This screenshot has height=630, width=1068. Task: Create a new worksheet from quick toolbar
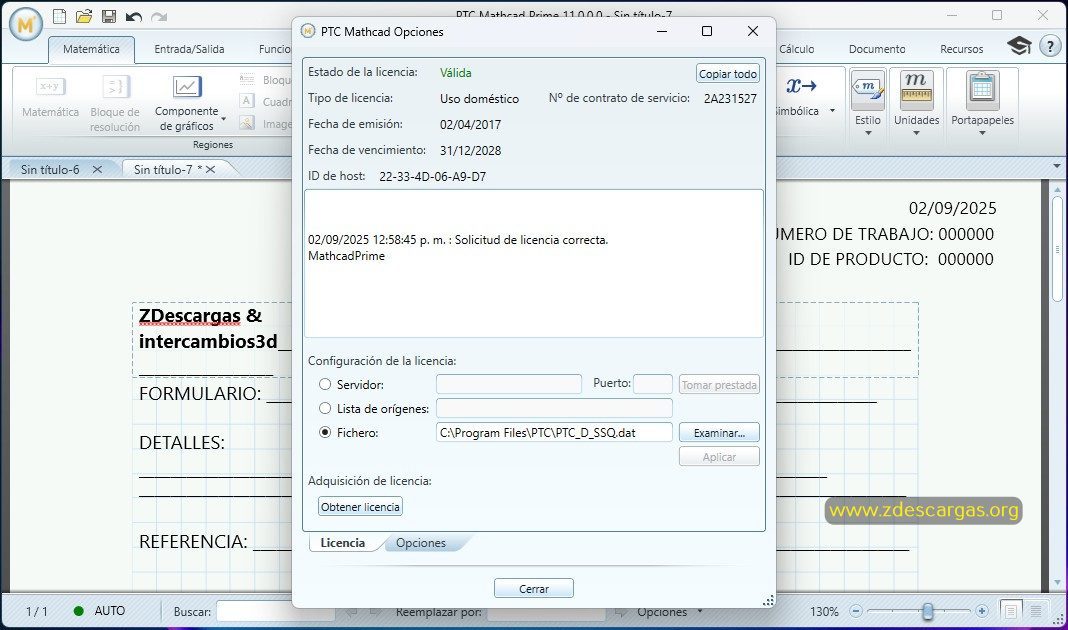pyautogui.click(x=59, y=16)
